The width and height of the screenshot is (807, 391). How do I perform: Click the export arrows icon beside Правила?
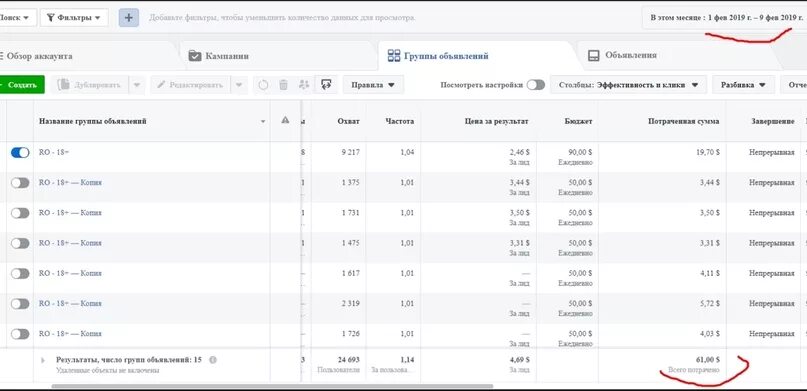click(325, 85)
